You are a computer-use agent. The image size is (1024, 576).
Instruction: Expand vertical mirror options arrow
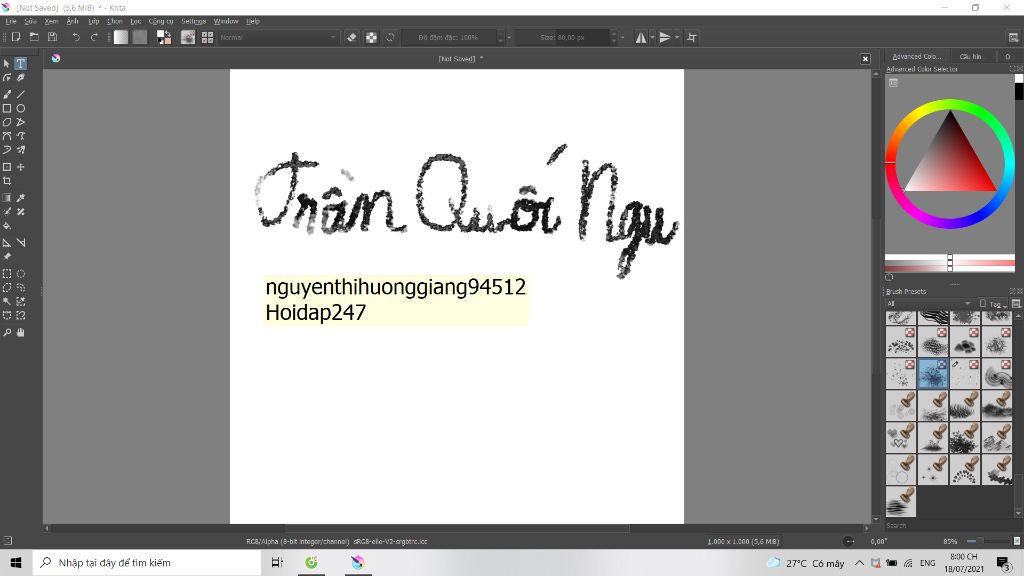click(677, 37)
